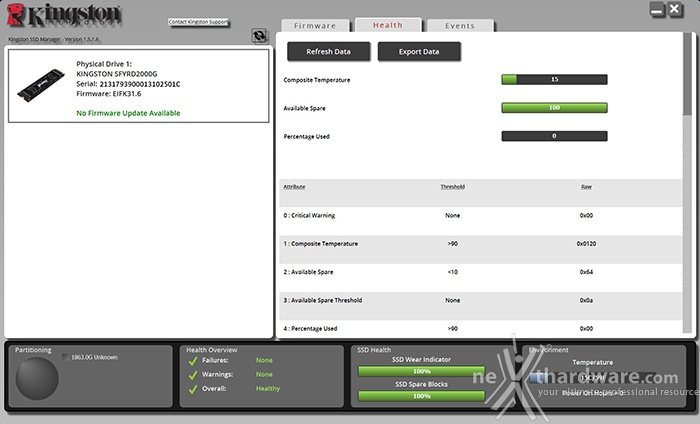Image resolution: width=700 pixels, height=424 pixels.
Task: Close the Kingston SSD Manager window
Action: (675, 10)
